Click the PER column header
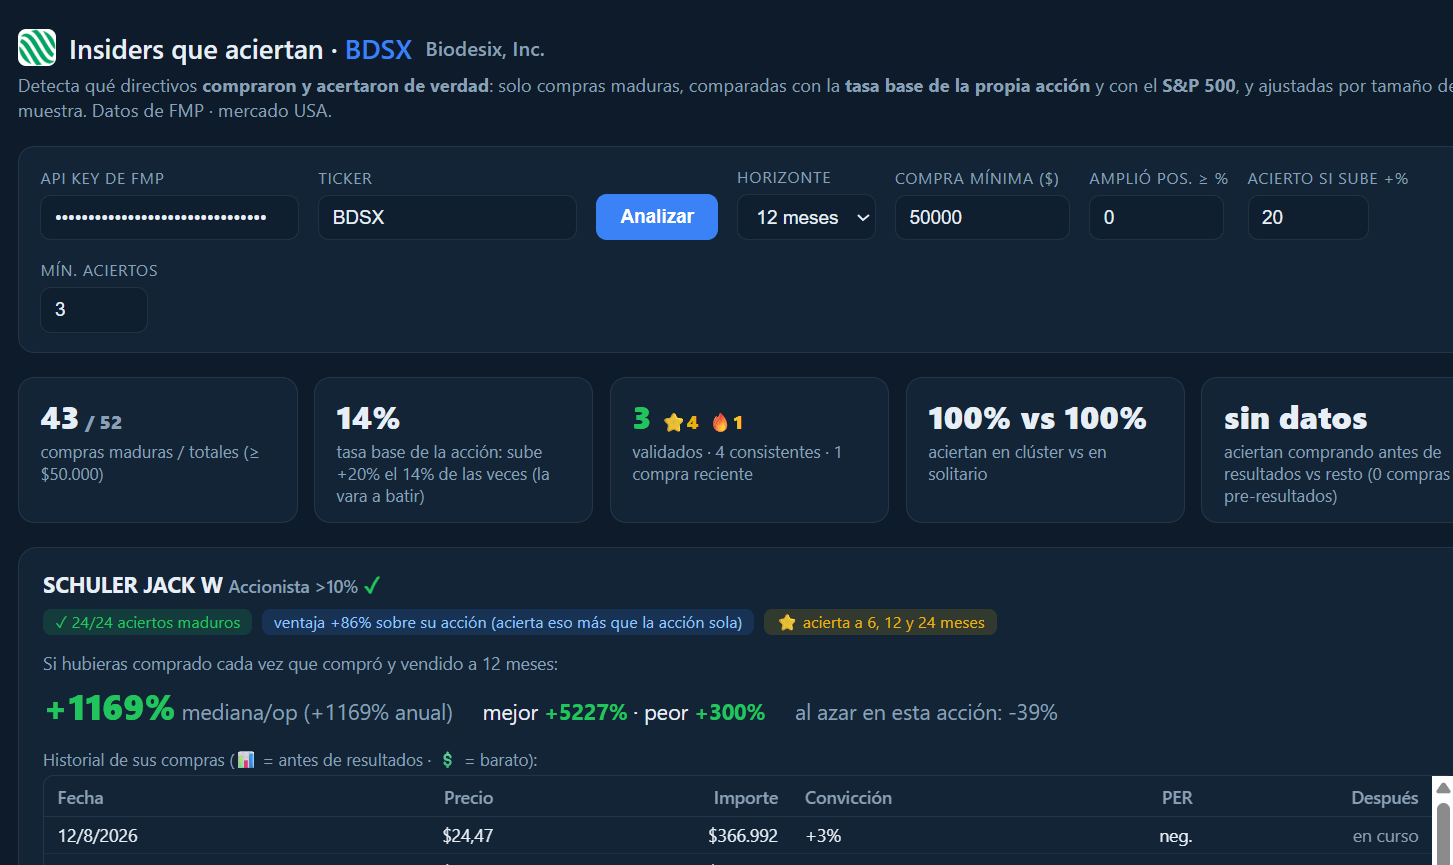 pos(1177,798)
